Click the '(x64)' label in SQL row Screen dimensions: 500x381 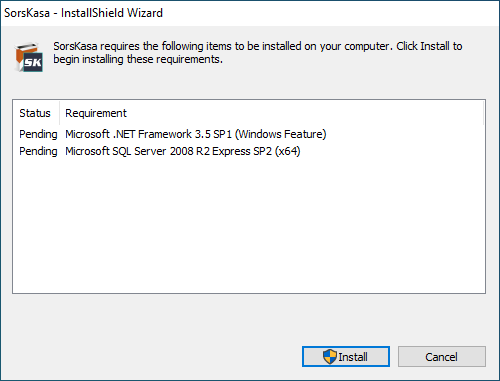click(288, 151)
